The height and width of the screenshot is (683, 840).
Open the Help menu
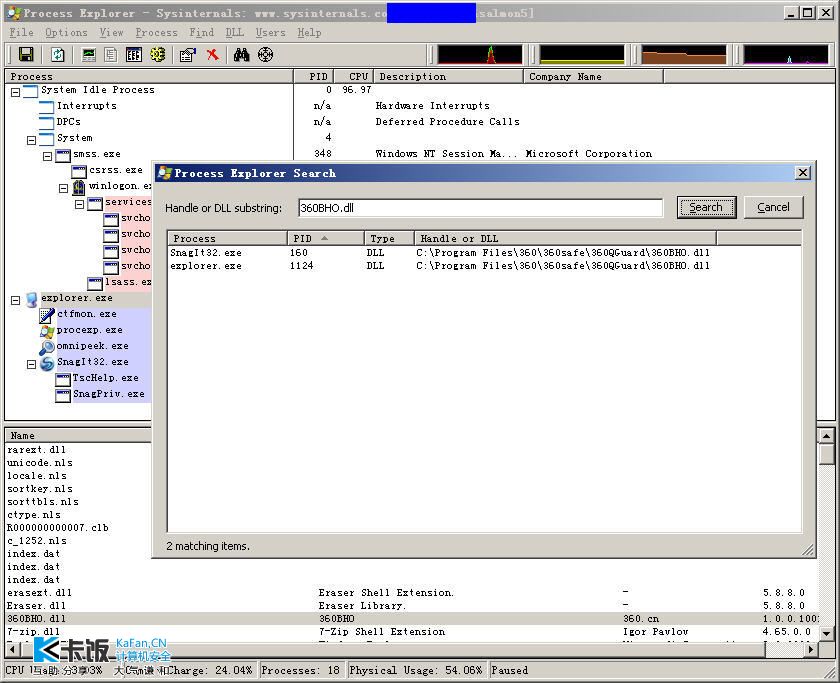[310, 32]
